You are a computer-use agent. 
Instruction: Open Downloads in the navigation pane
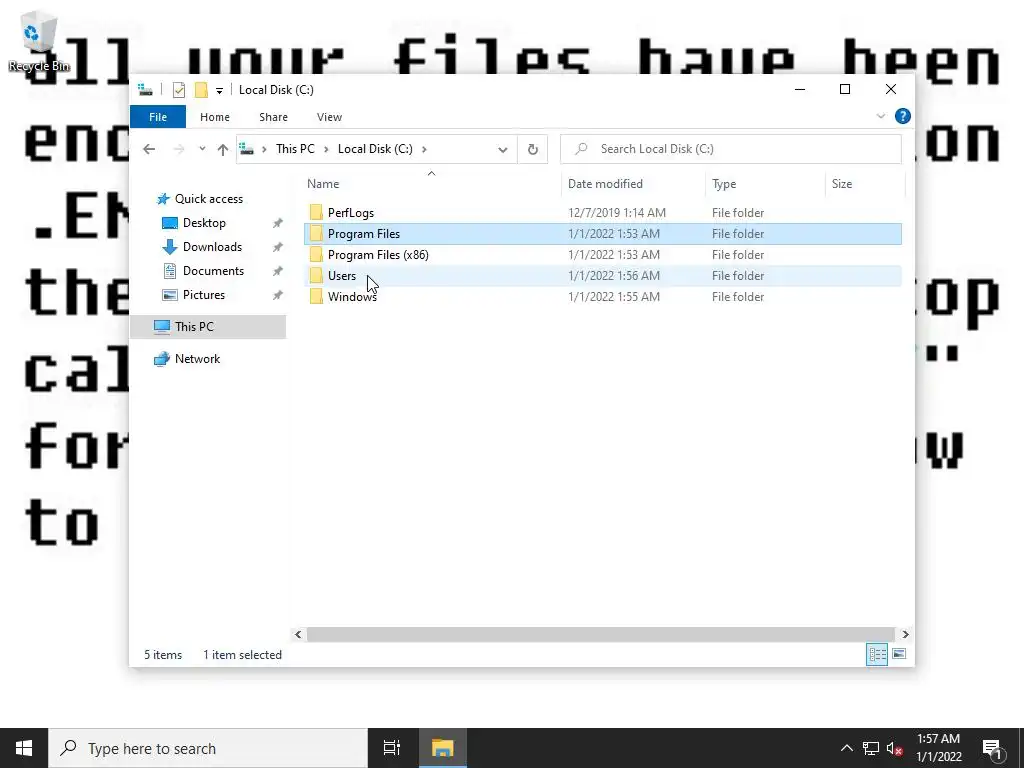(x=212, y=247)
